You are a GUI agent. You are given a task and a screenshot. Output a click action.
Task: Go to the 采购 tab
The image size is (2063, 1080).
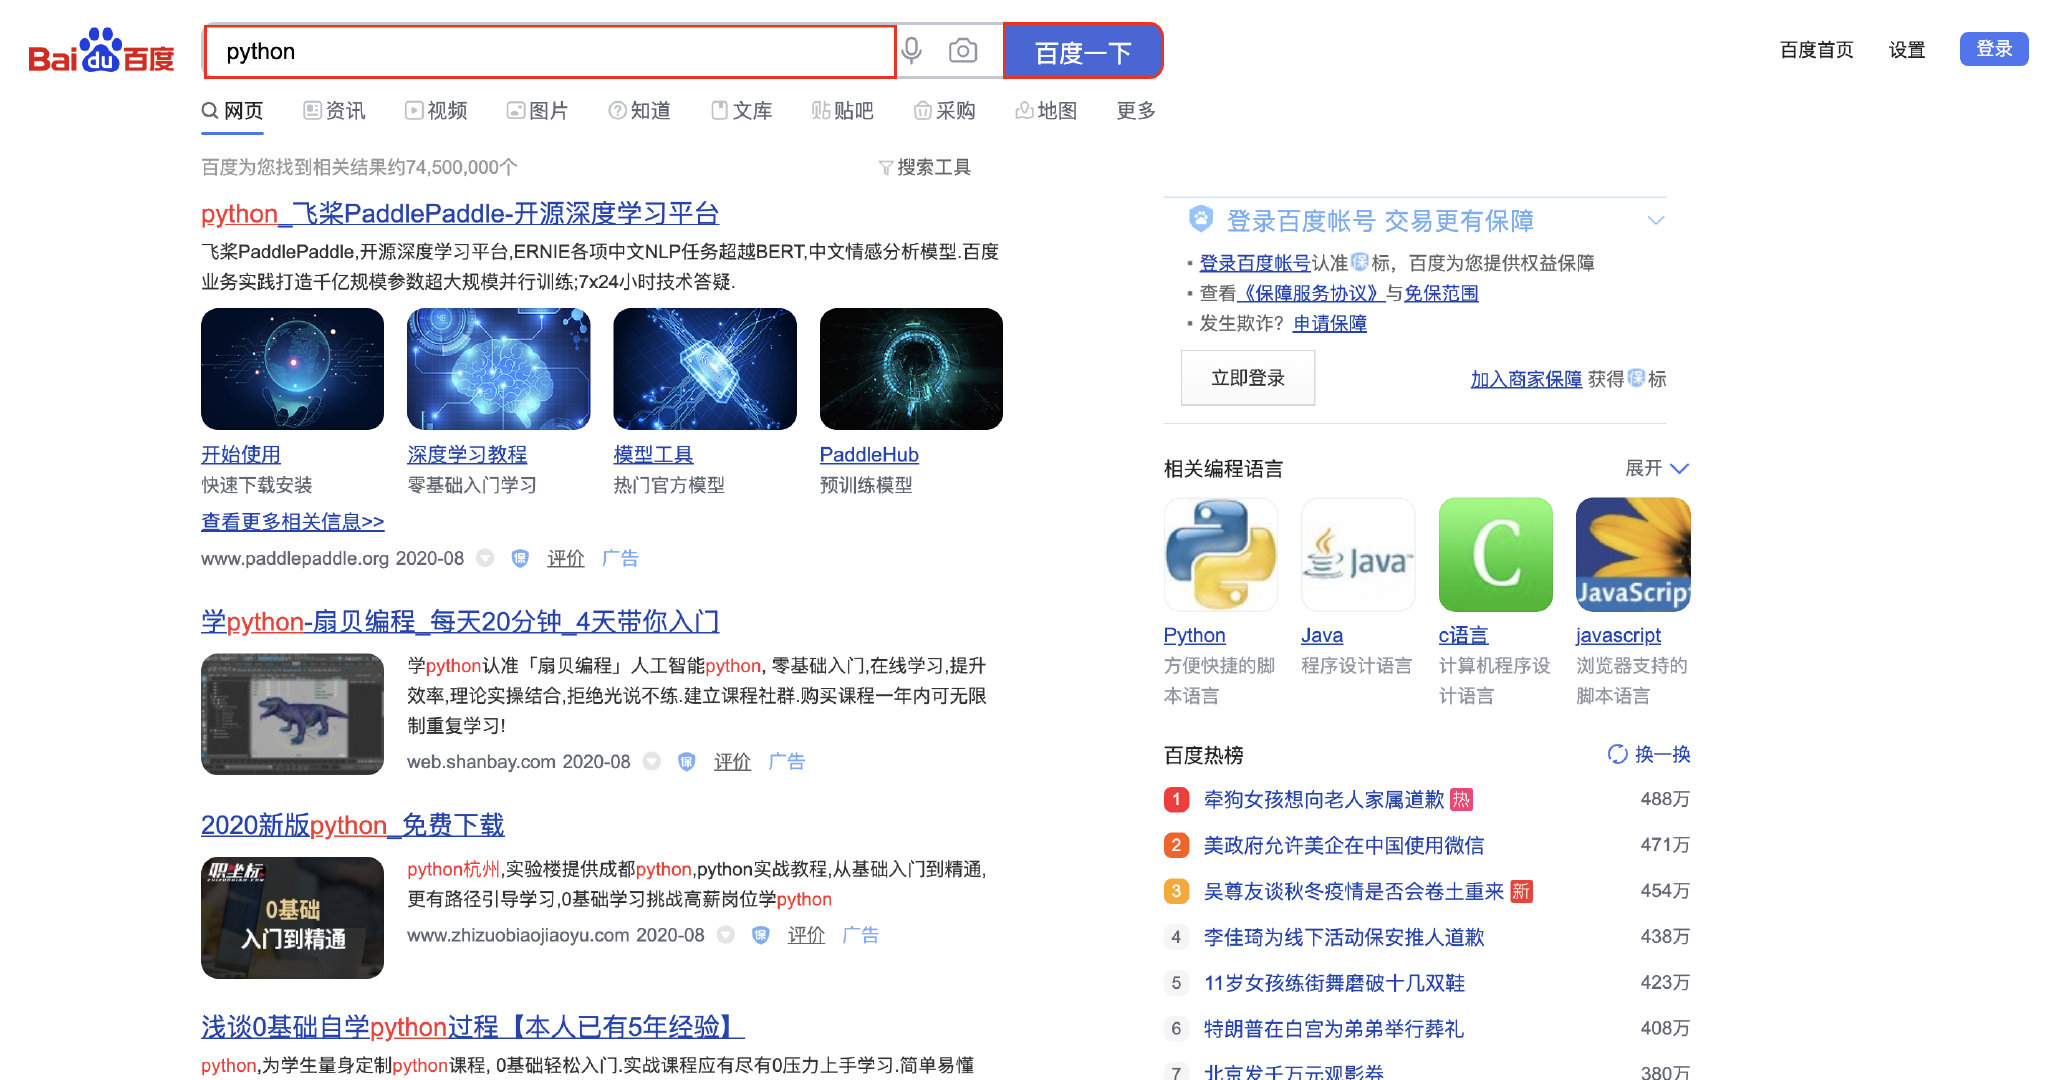point(945,111)
